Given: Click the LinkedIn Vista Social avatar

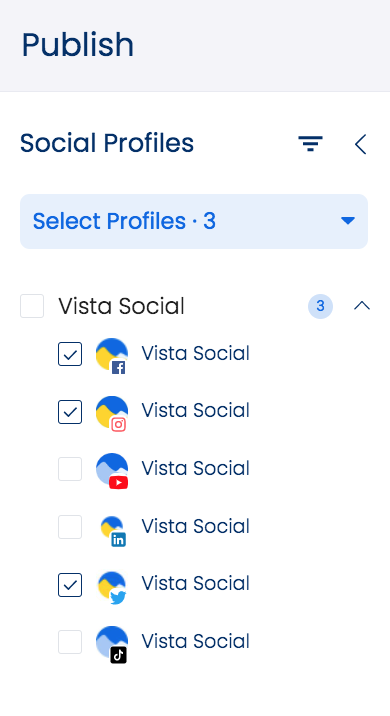Looking at the screenshot, I should (x=113, y=530).
